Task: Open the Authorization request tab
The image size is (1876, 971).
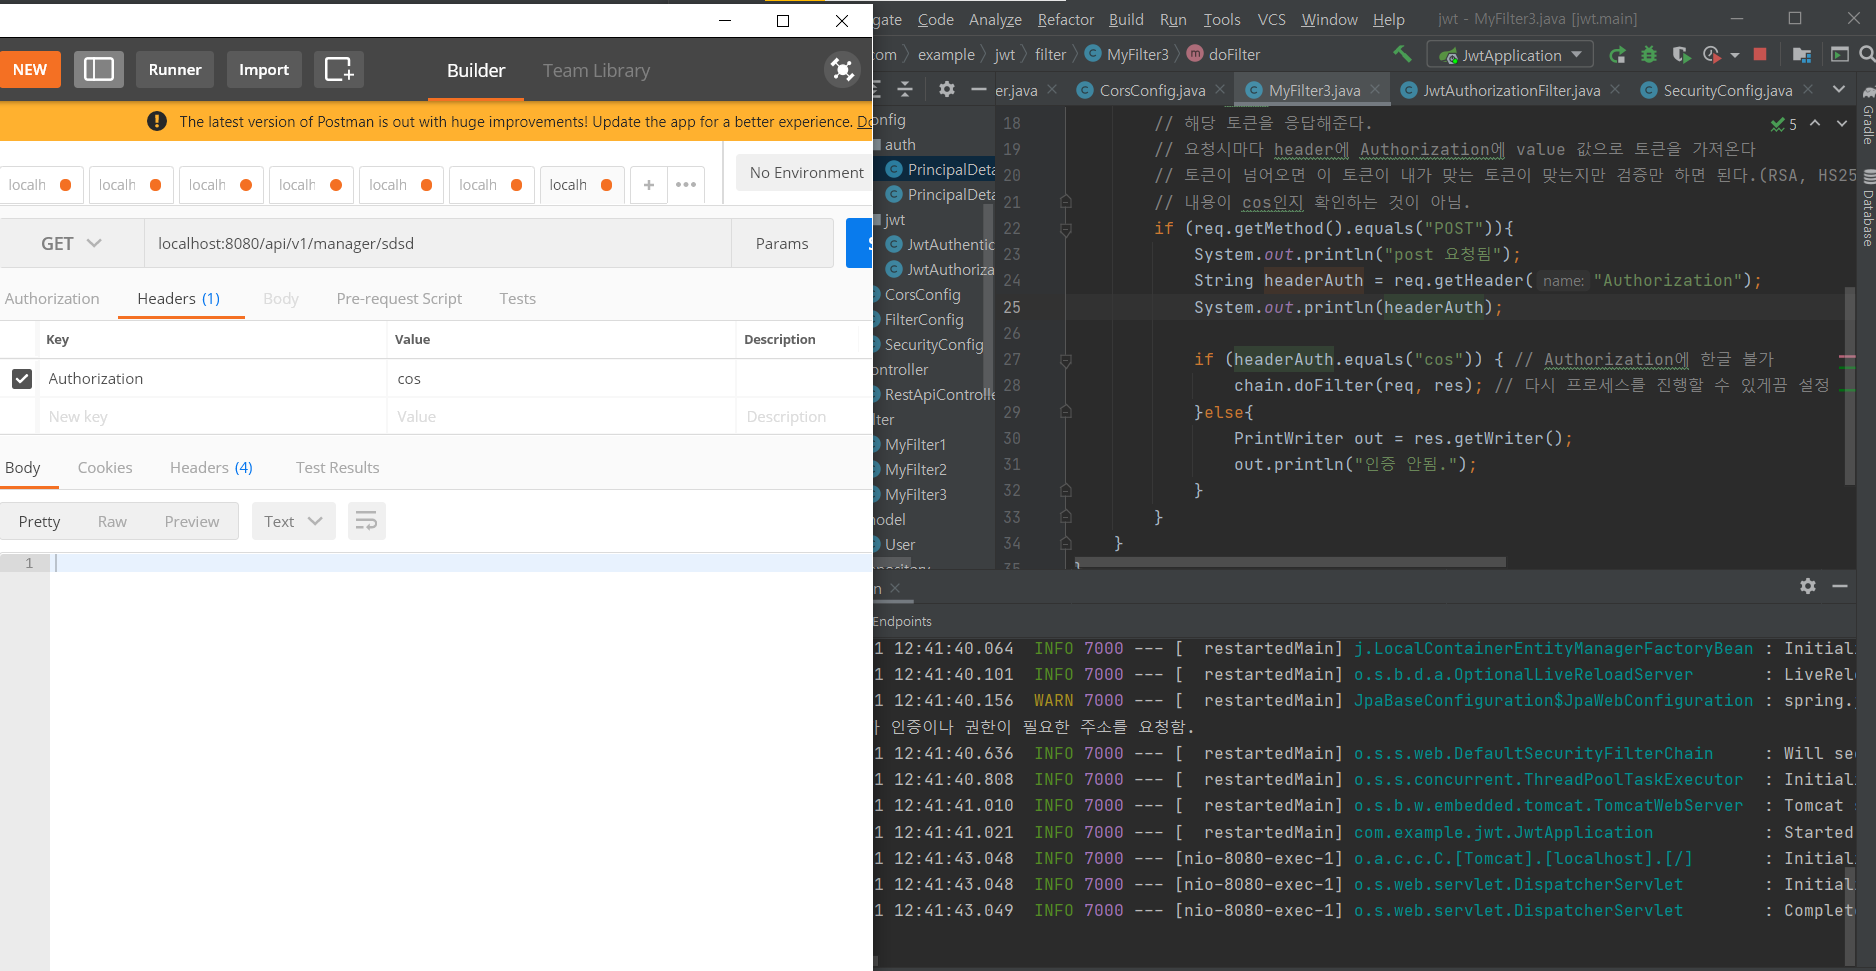Action: click(52, 298)
